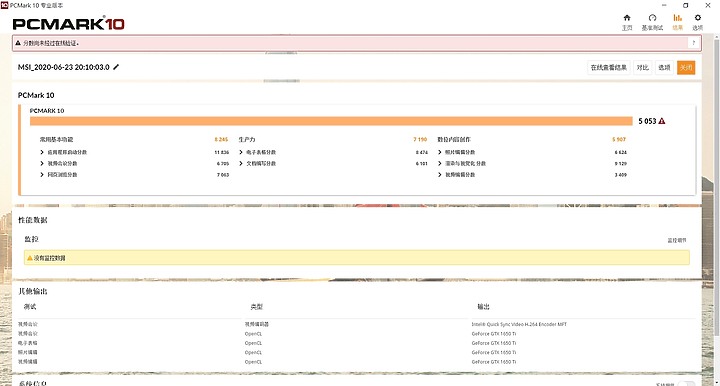720x386 pixels.
Task: Click the 性能数据 heading
Action: [x=33, y=220]
